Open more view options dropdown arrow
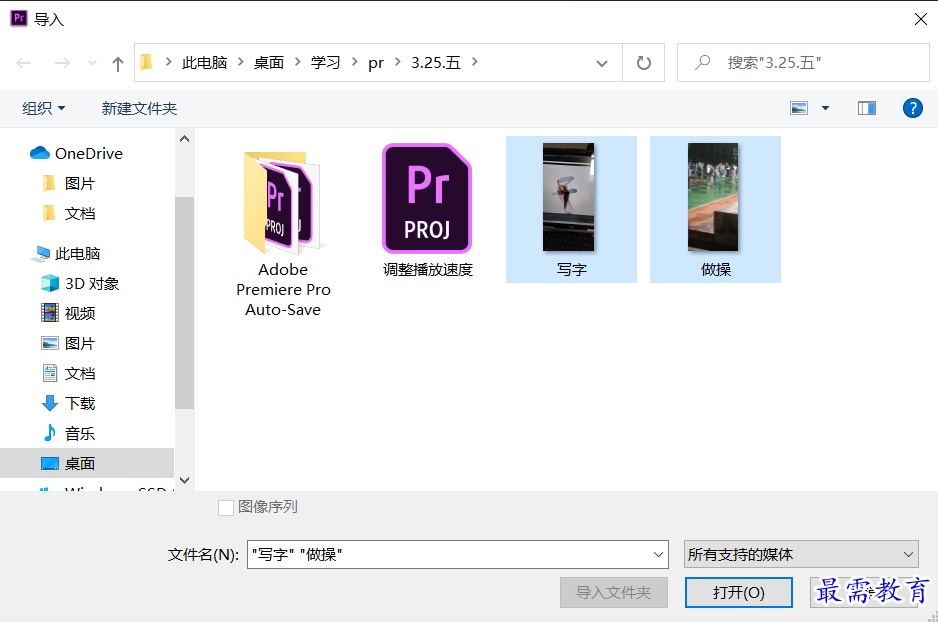This screenshot has height=622, width=938. [x=826, y=108]
